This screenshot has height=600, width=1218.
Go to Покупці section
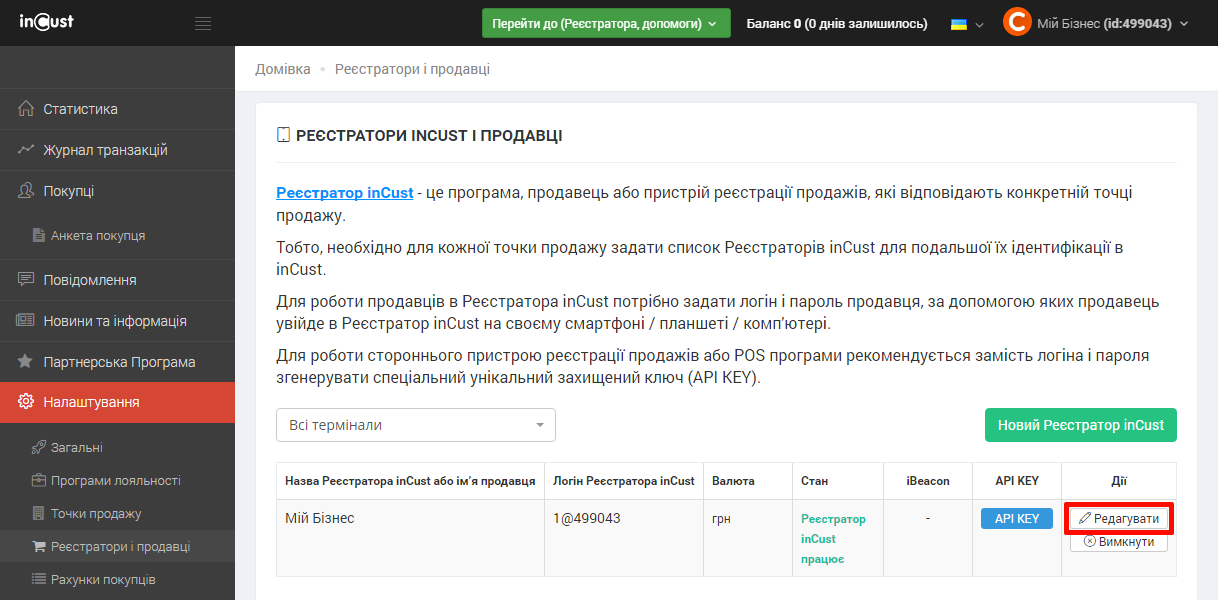[68, 191]
